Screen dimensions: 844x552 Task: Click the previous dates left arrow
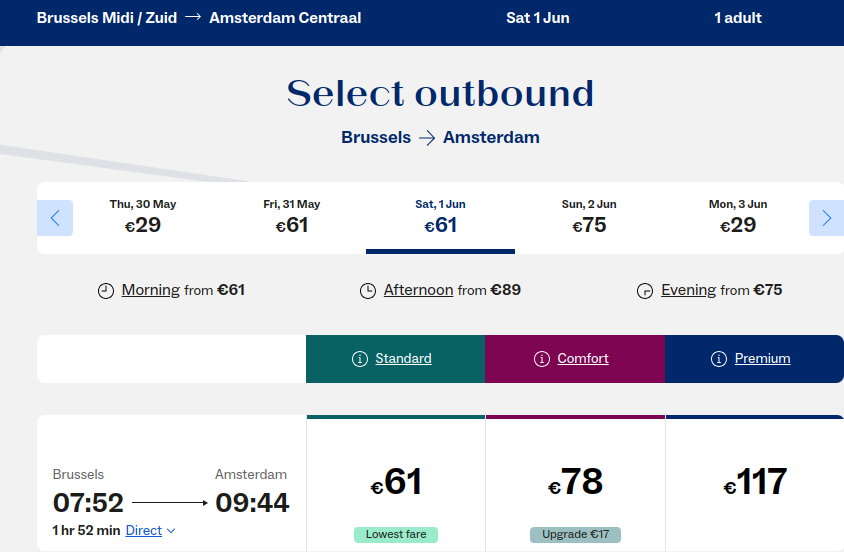[x=55, y=218]
